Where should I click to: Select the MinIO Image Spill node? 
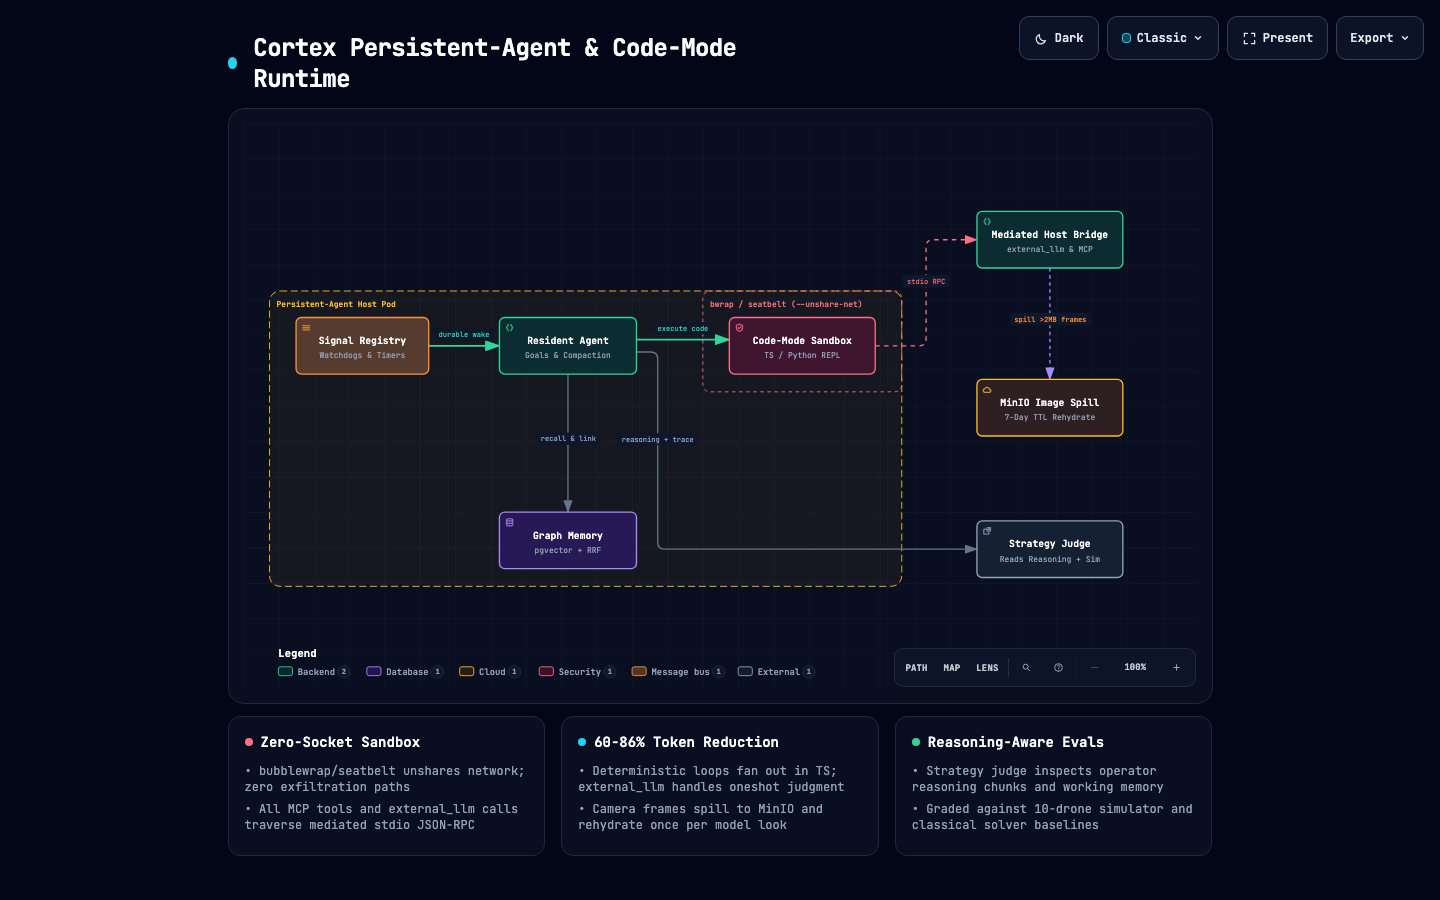click(1050, 408)
